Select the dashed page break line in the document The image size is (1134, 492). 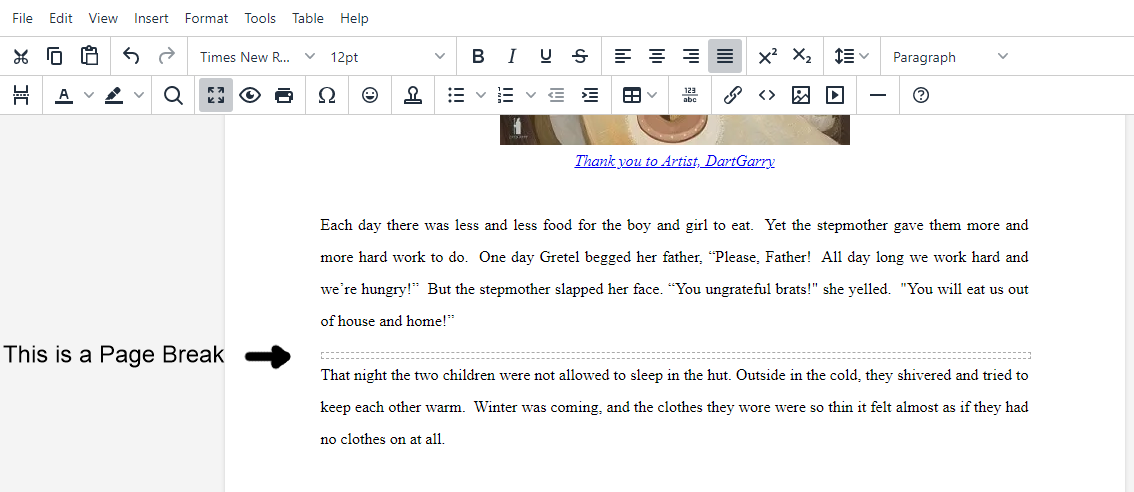tap(675, 355)
